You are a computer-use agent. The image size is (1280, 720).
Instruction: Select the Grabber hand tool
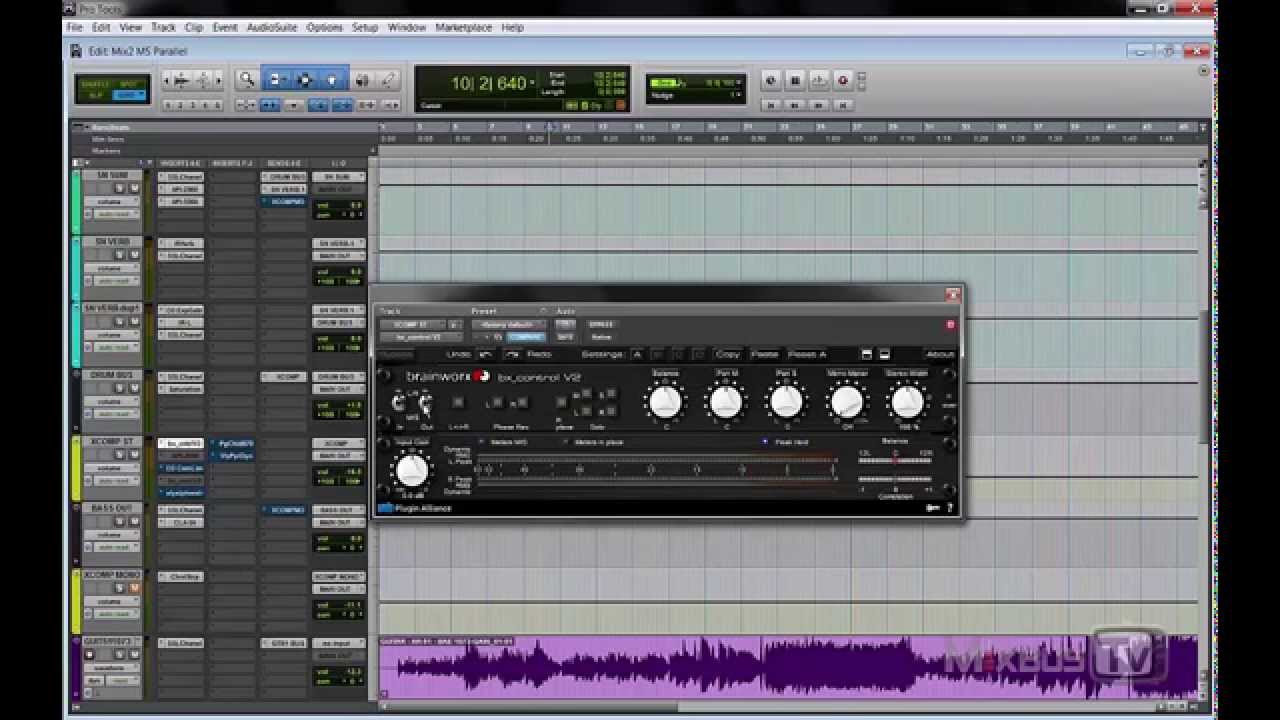(x=333, y=80)
